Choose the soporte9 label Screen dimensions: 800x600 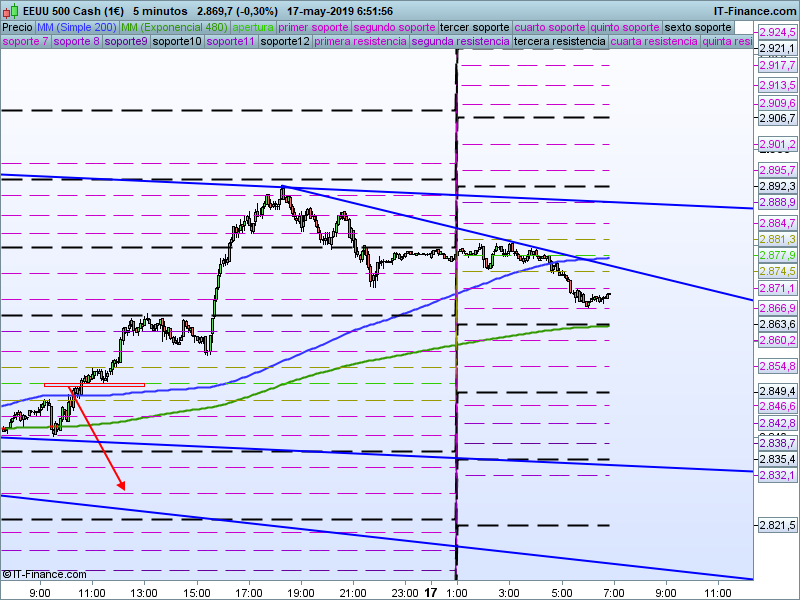point(126,41)
